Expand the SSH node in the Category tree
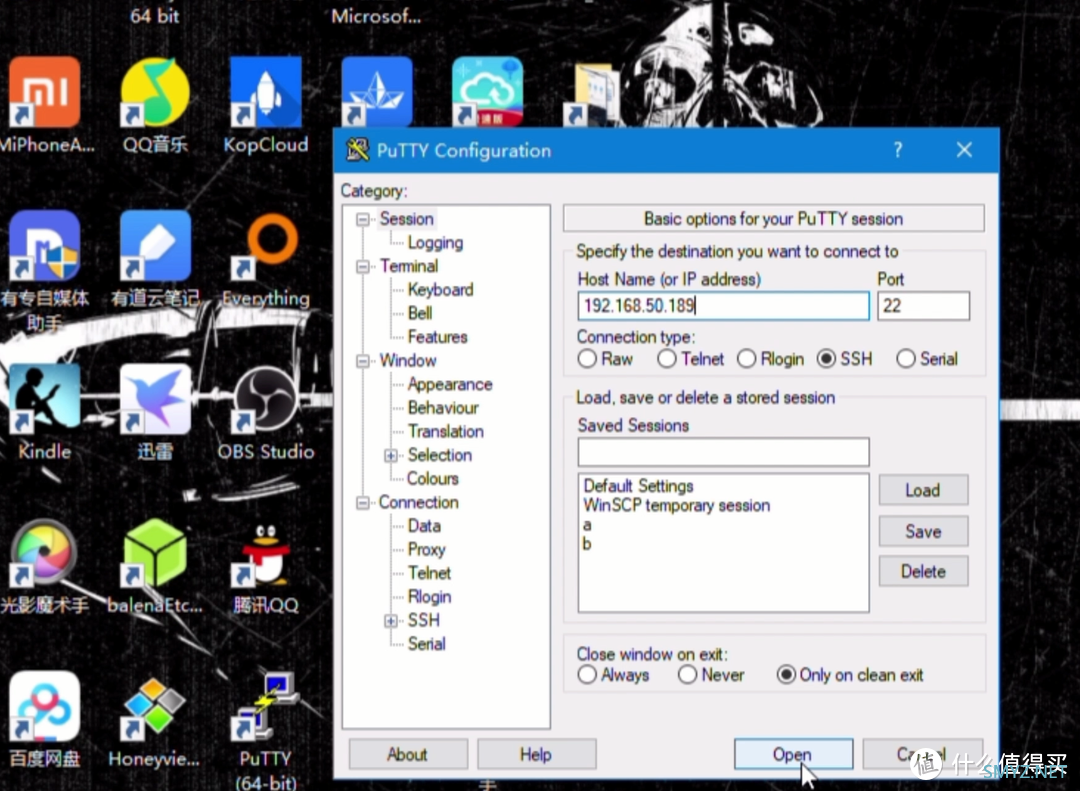Viewport: 1080px width, 791px height. 391,621
